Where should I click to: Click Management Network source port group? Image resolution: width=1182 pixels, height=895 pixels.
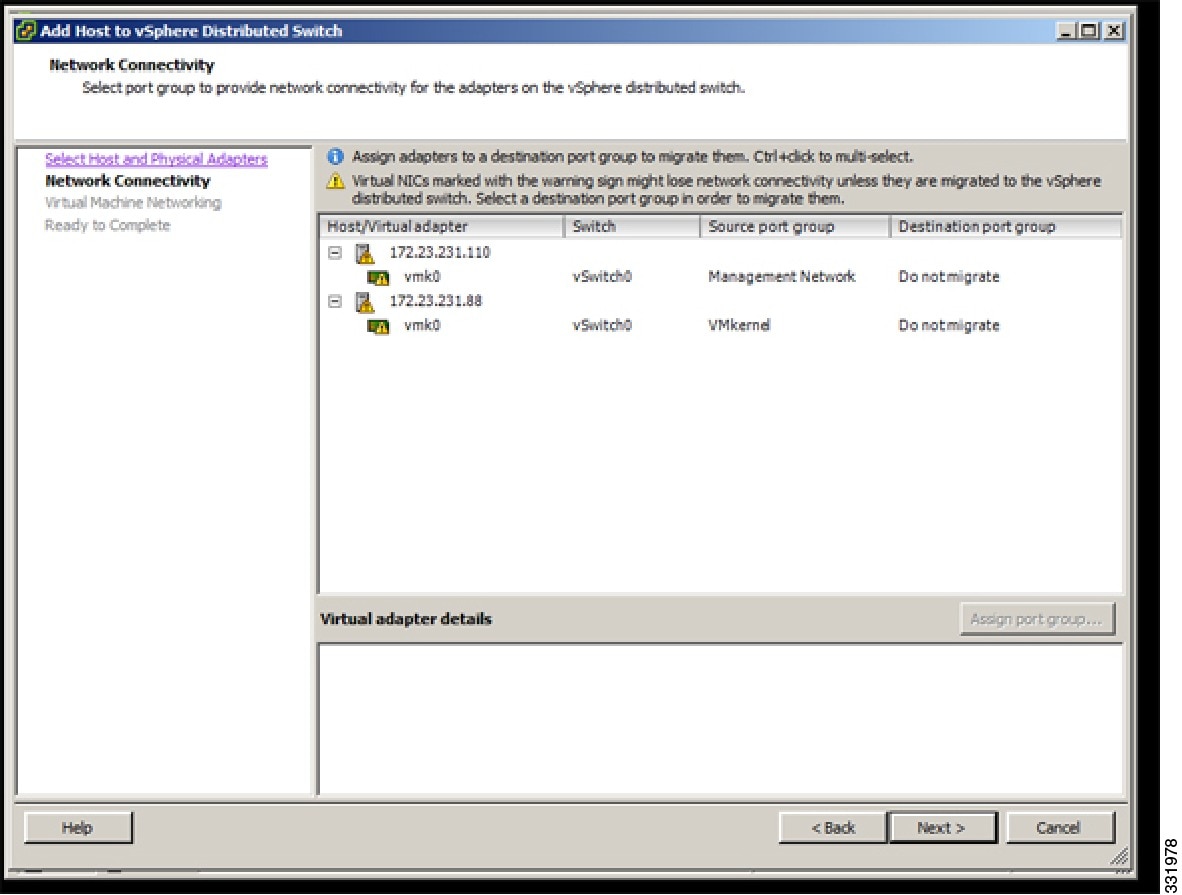coord(782,277)
